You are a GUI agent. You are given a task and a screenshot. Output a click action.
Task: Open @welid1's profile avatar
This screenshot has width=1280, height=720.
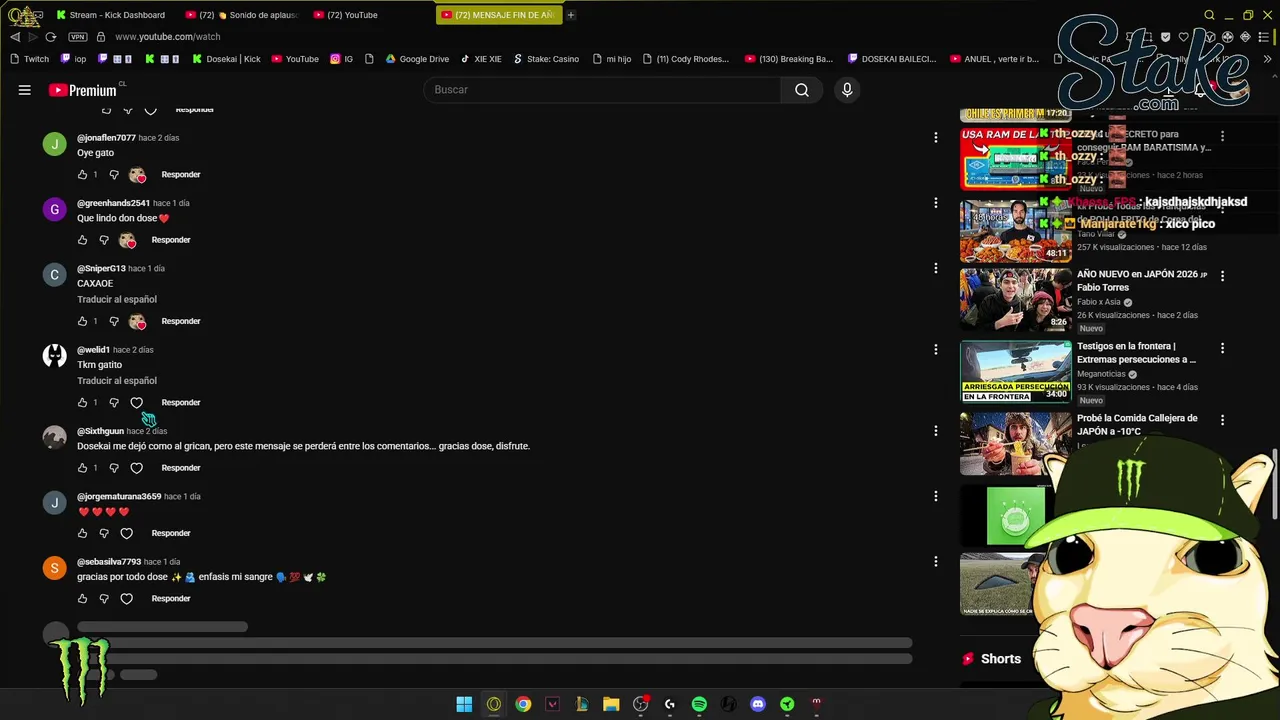tap(55, 356)
